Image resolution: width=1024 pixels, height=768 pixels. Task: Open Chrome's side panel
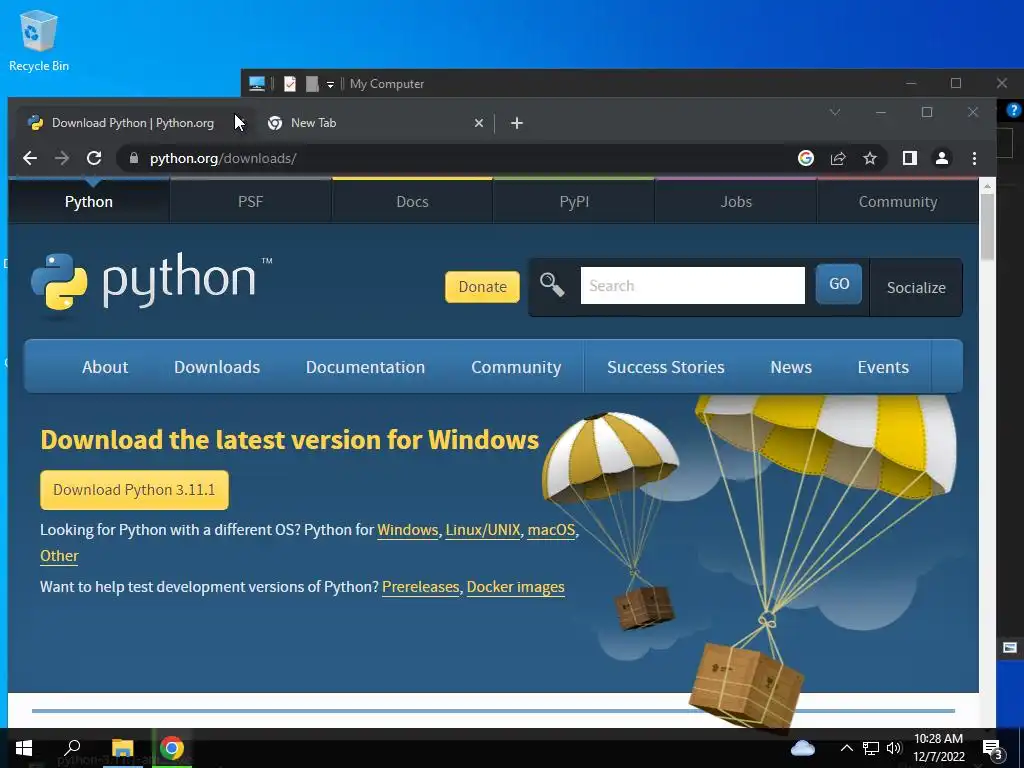[x=910, y=158]
